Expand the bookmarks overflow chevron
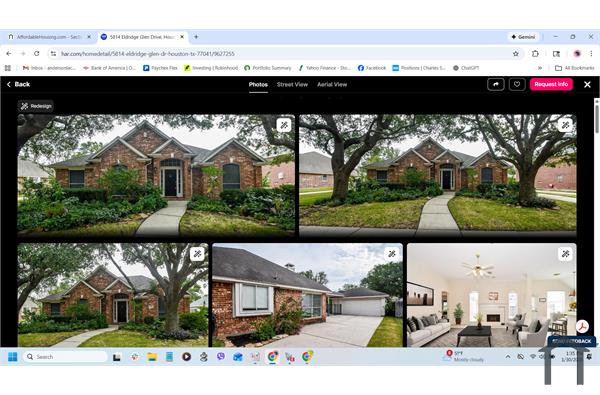 pos(540,68)
